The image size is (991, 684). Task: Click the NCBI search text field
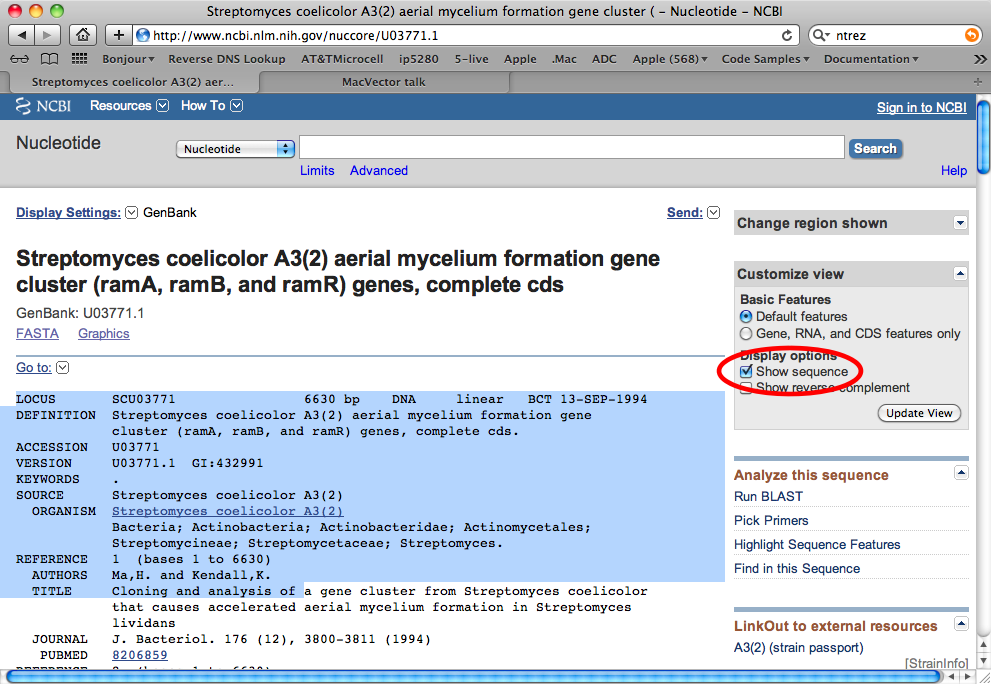(x=571, y=148)
